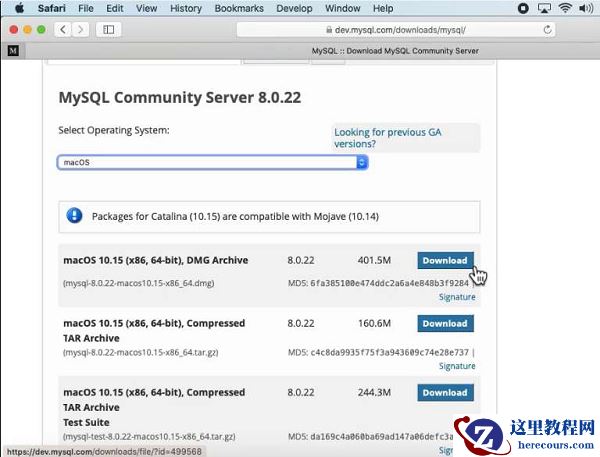Open the volume control icon
The height and width of the screenshot is (457, 600).
pos(586,8)
